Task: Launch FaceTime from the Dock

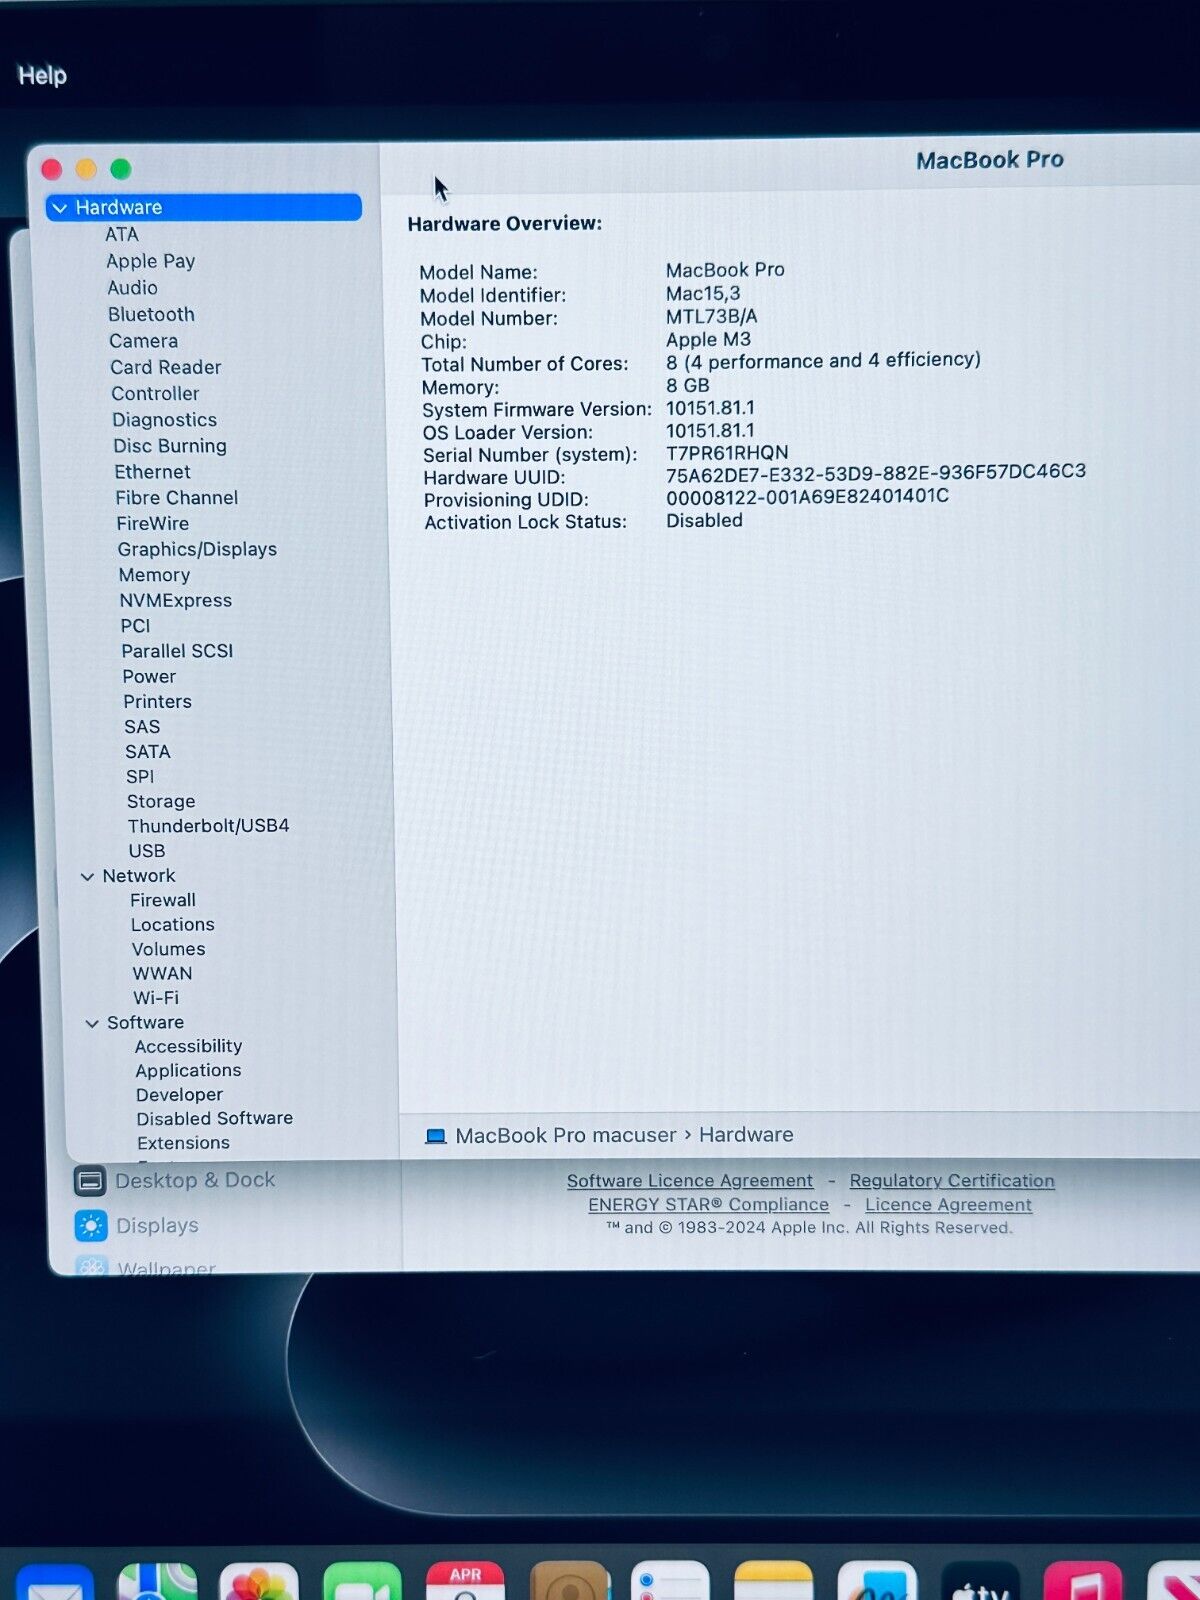Action: click(x=362, y=1582)
